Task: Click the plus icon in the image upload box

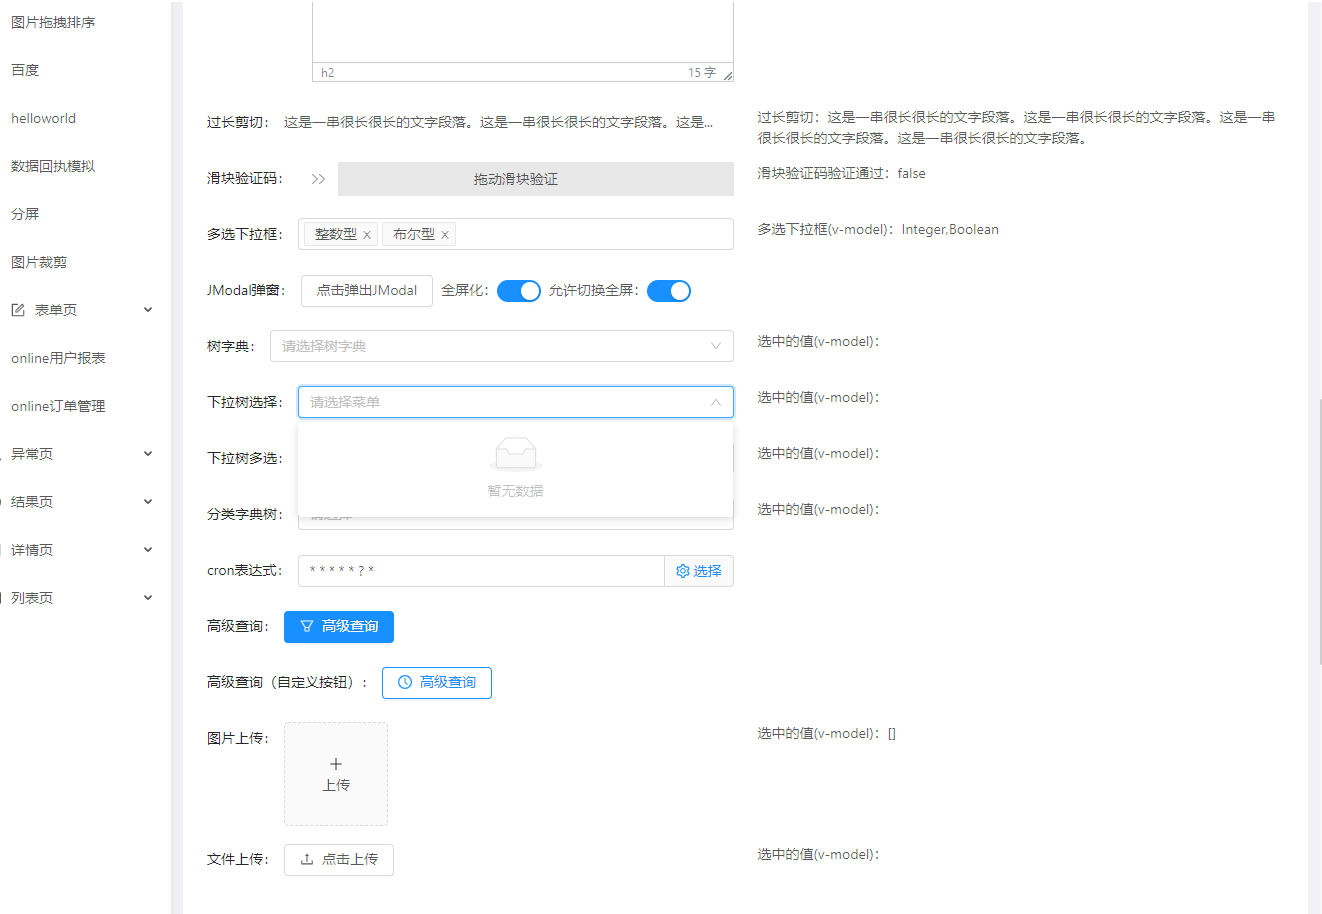Action: tap(336, 764)
